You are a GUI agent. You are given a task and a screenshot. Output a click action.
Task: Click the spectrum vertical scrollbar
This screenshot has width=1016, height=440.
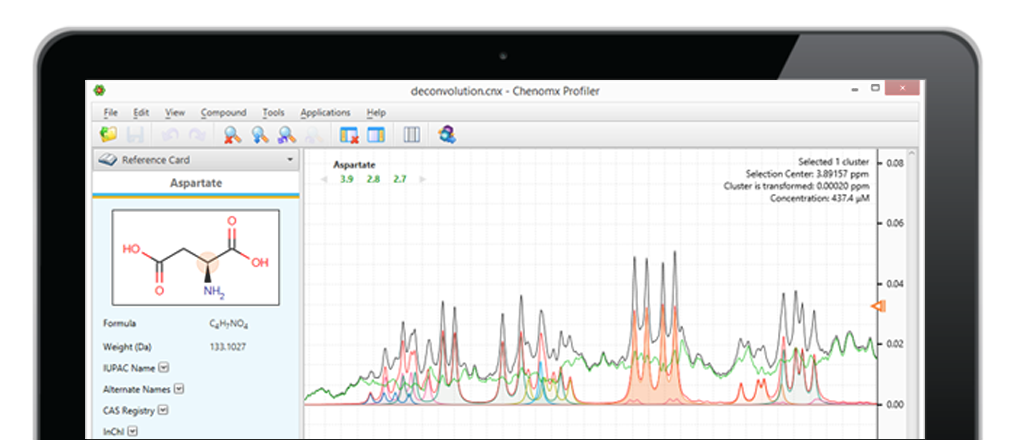(x=912, y=292)
